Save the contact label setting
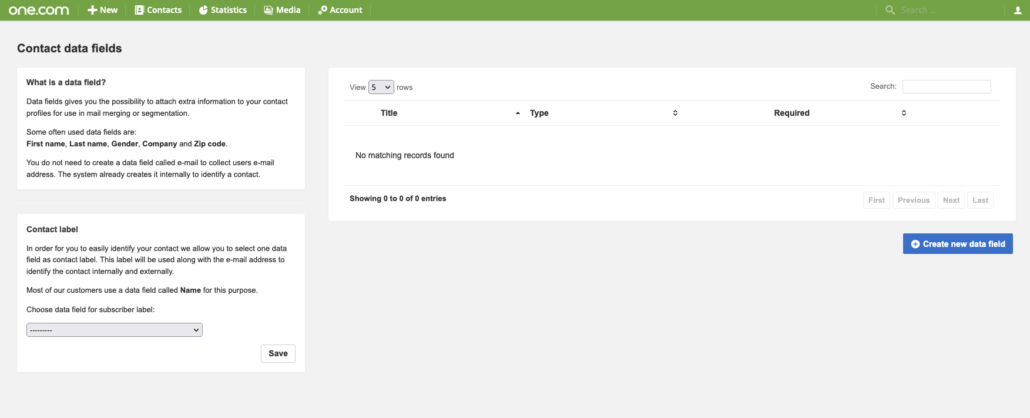The image size is (1030, 418). click(x=278, y=354)
